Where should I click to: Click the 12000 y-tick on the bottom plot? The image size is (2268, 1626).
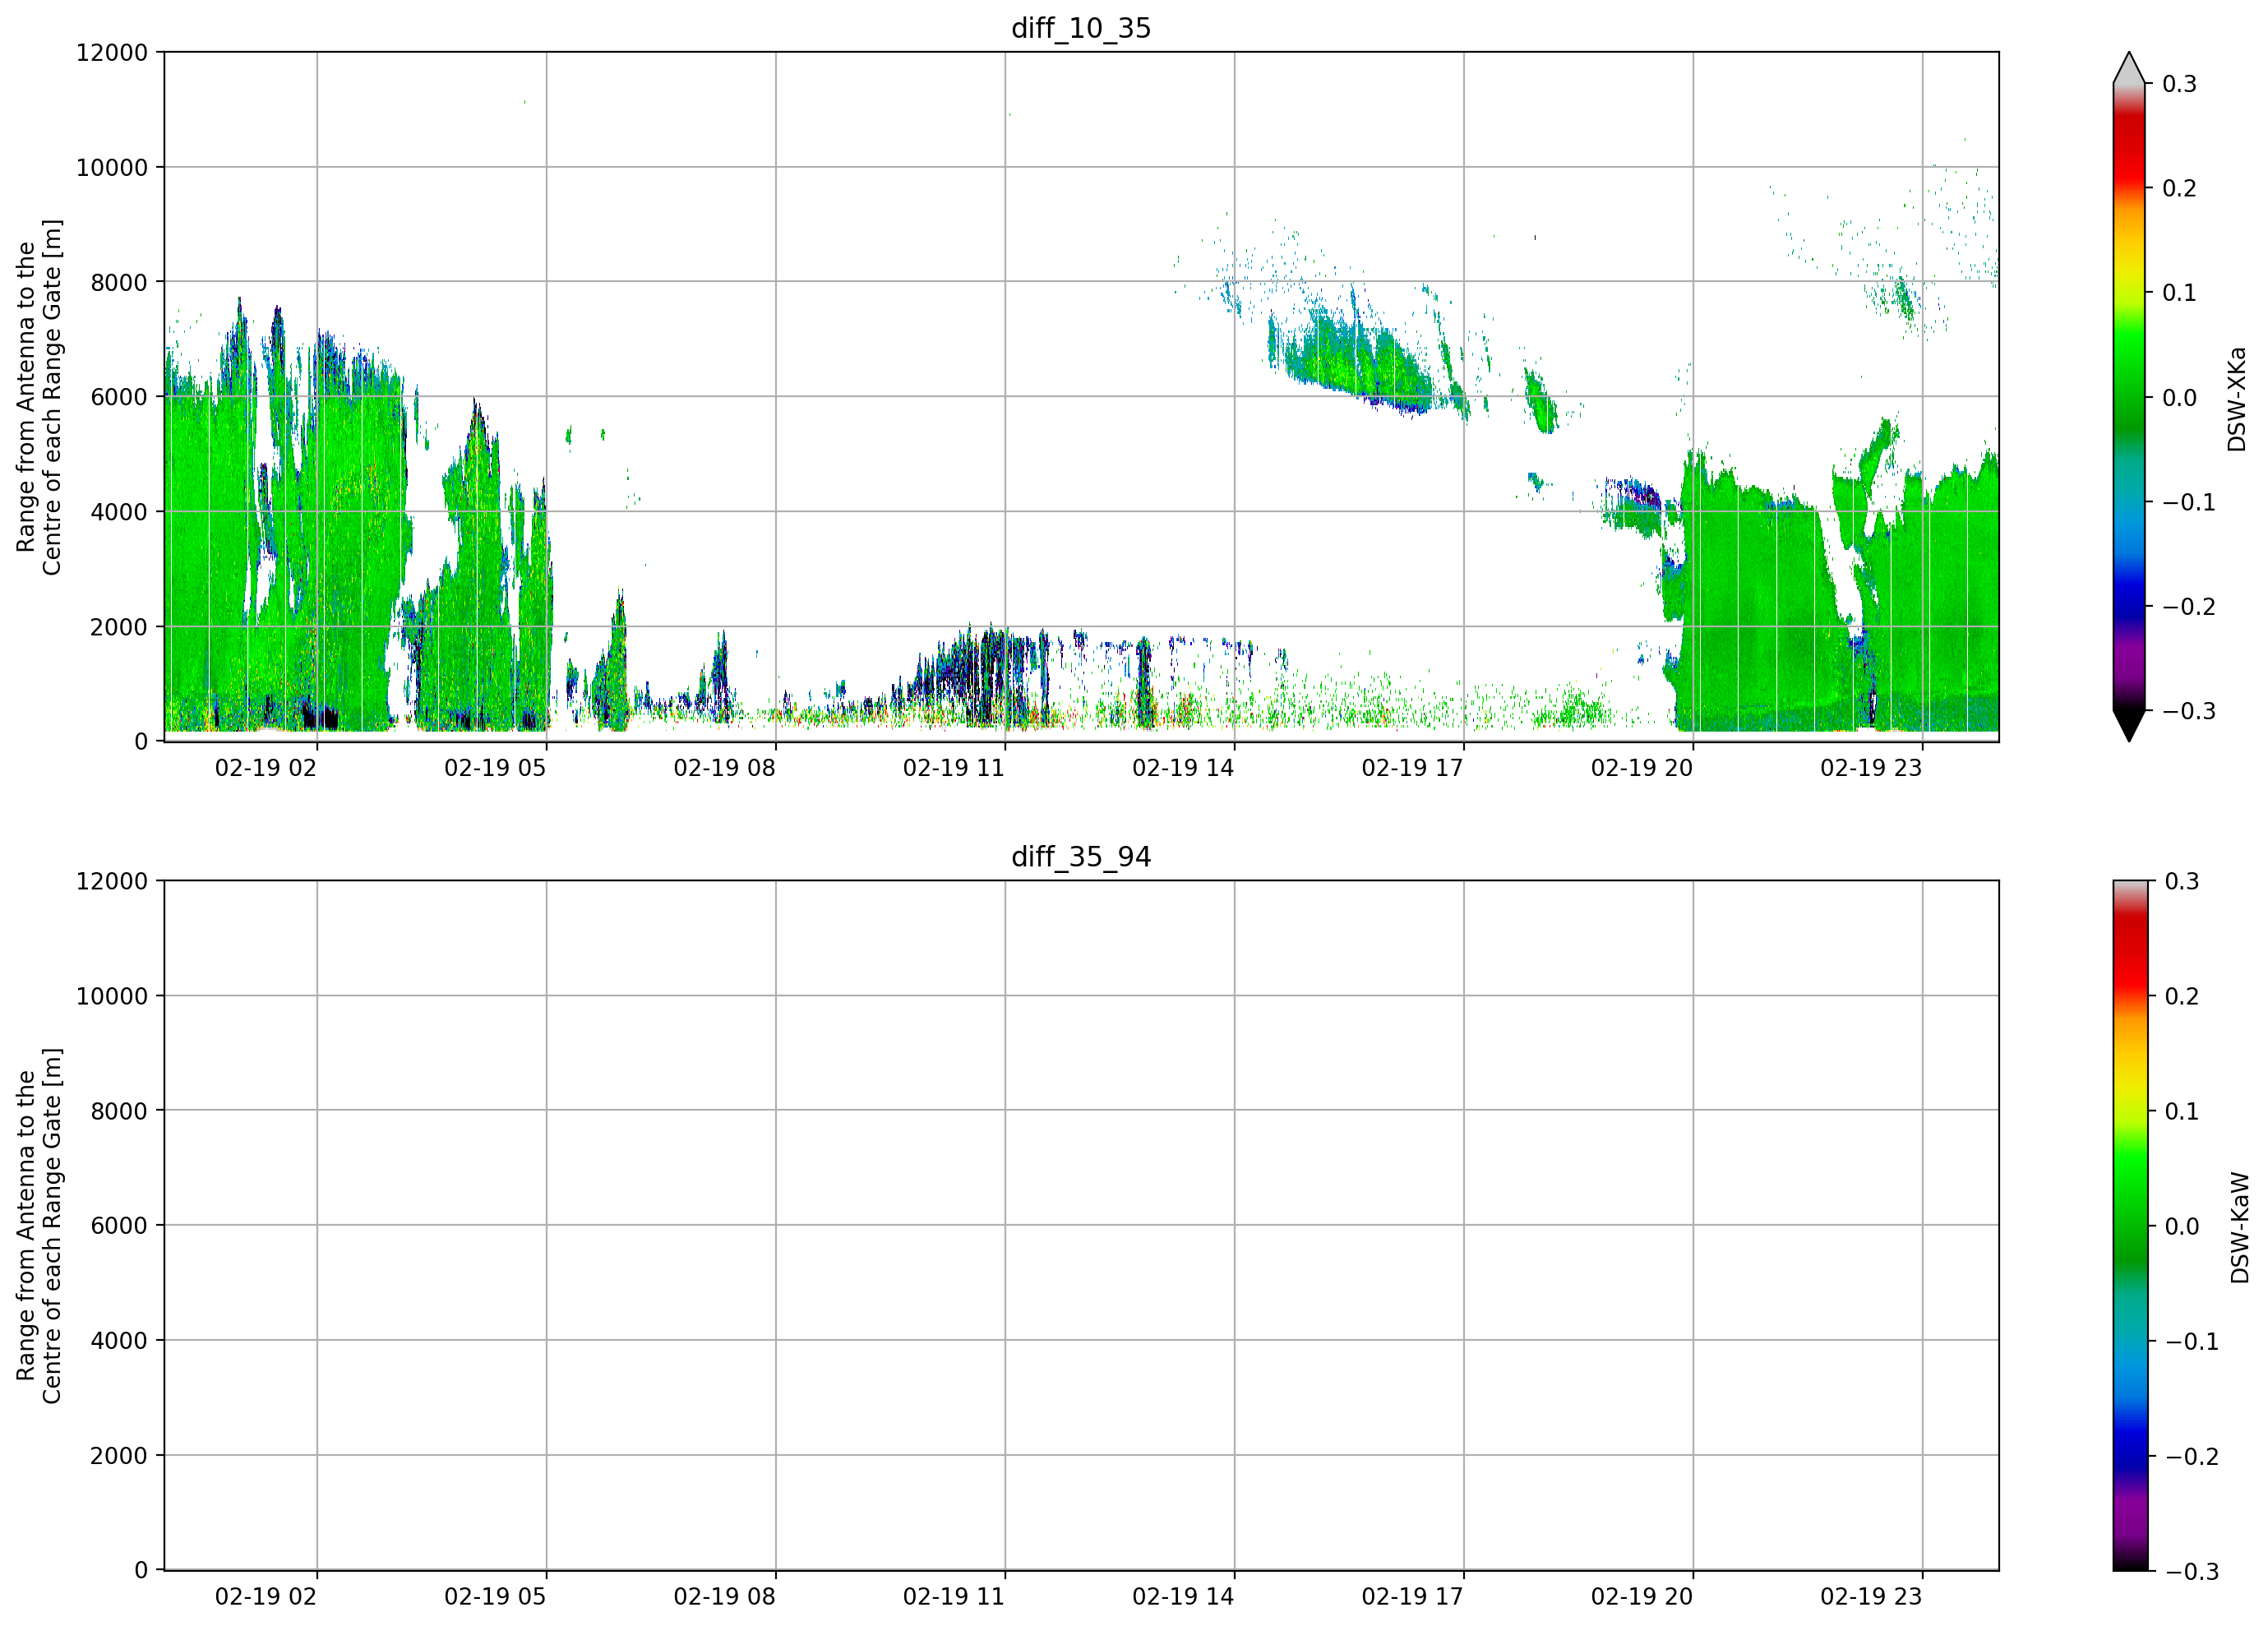(112, 881)
